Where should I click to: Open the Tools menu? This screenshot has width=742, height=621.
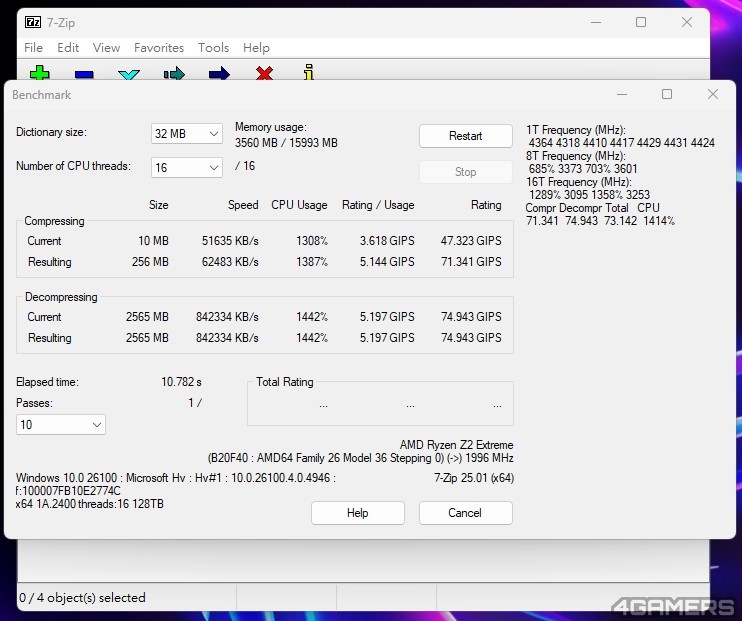click(x=213, y=48)
